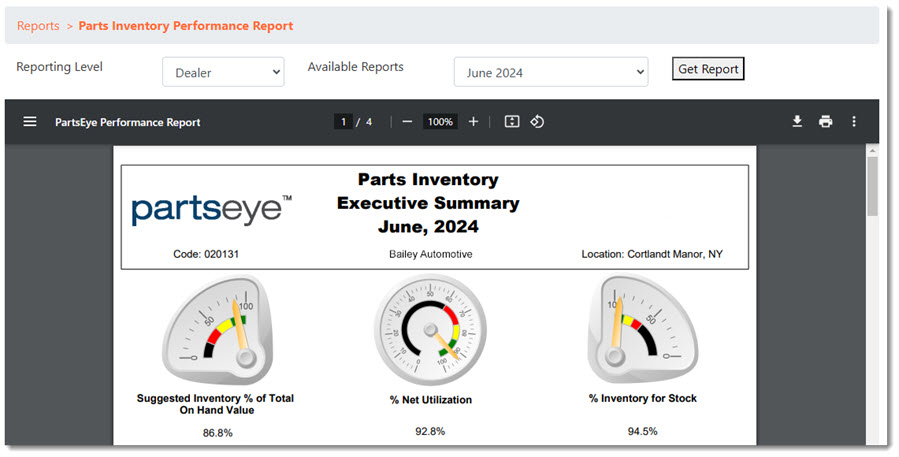Rotate the document with the rotate icon
899x457 pixels.
point(537,122)
